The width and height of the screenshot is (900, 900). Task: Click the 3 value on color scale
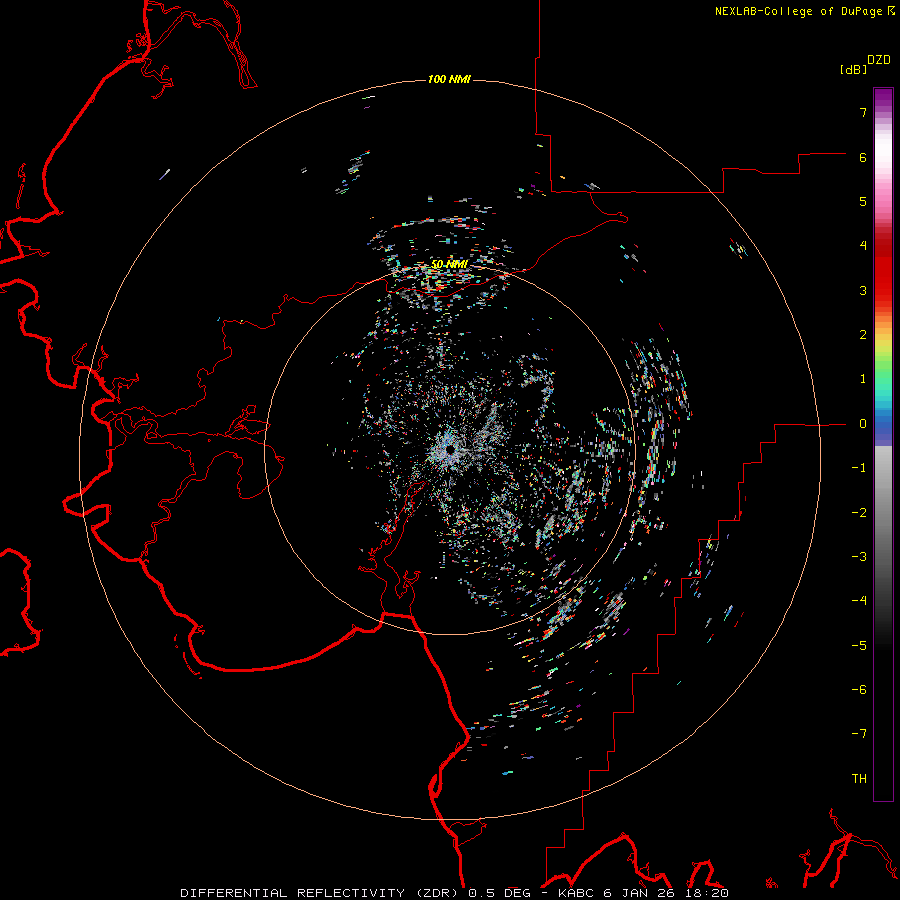(863, 290)
